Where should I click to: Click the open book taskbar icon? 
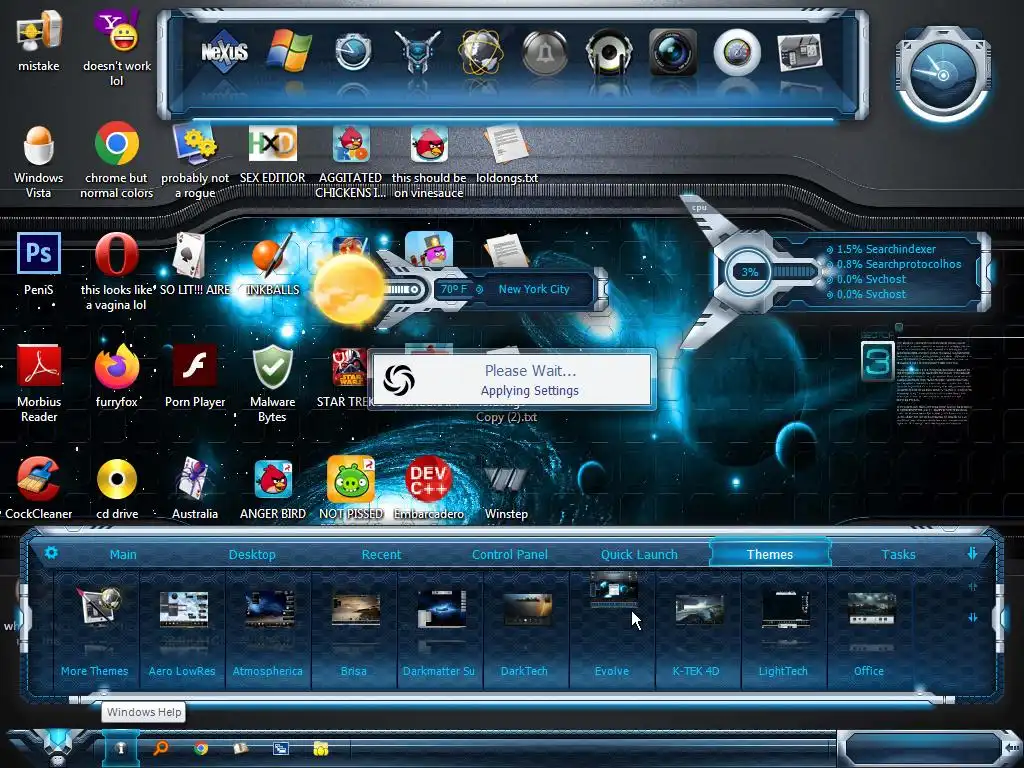coord(241,748)
